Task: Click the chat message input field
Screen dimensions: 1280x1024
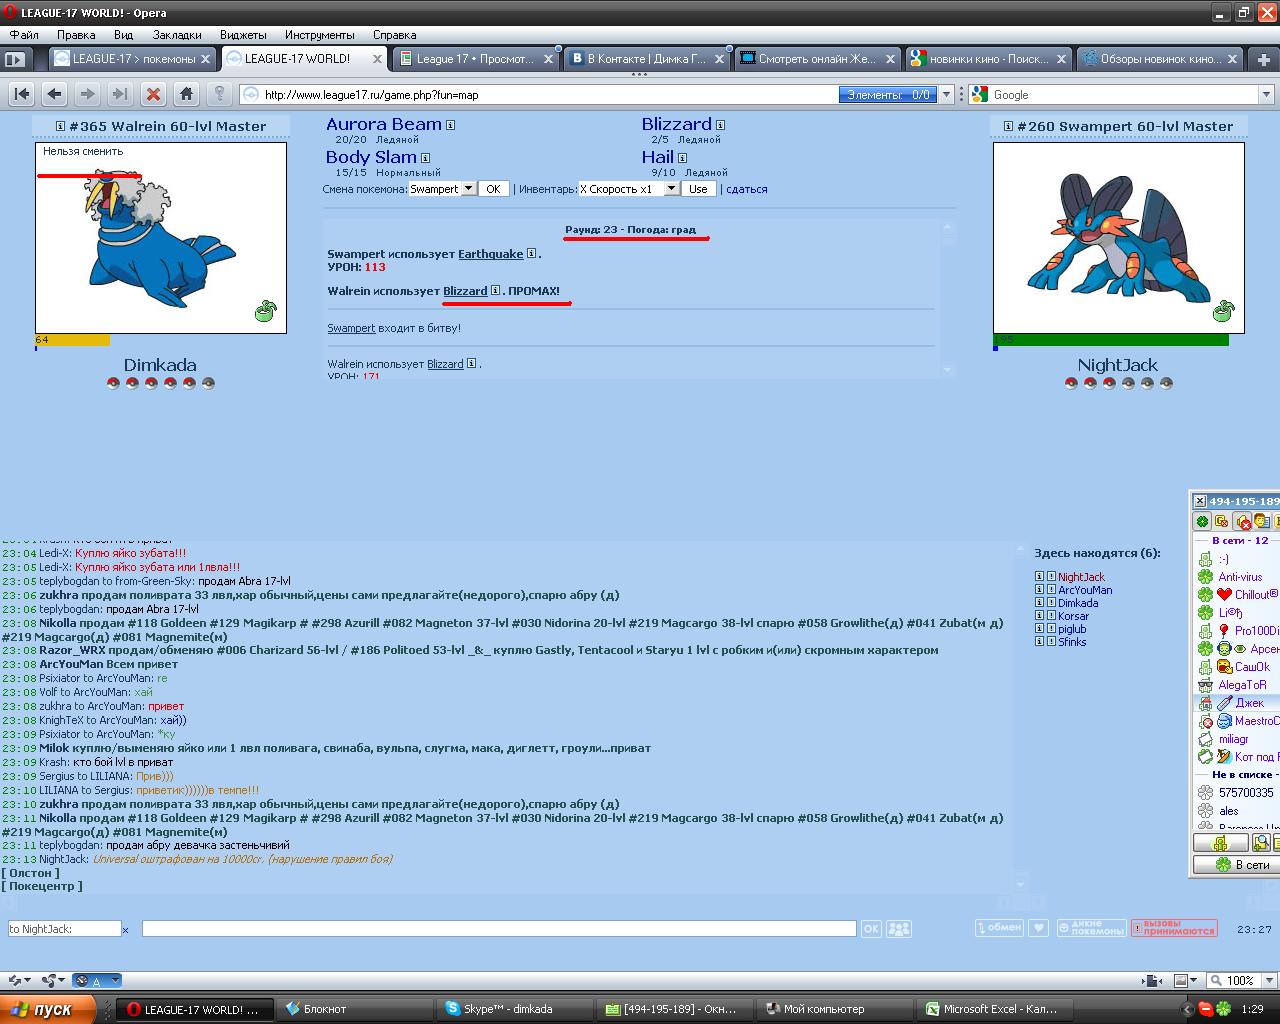Action: click(499, 929)
